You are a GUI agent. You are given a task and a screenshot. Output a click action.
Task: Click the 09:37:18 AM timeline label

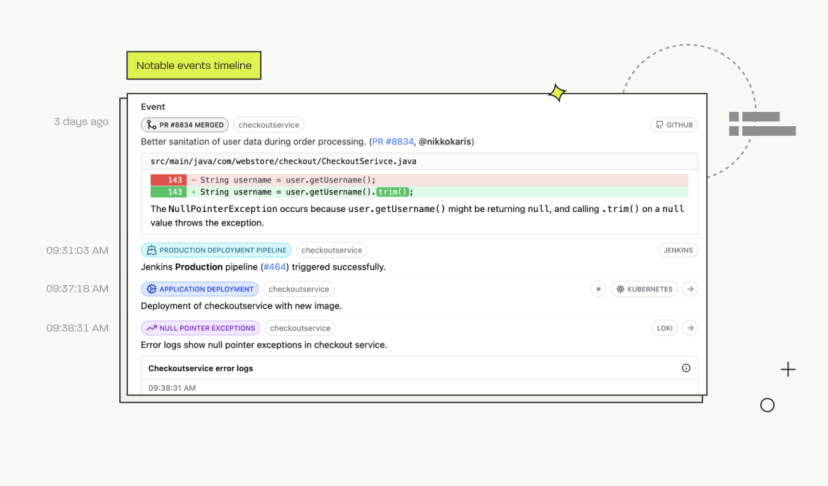(77, 288)
